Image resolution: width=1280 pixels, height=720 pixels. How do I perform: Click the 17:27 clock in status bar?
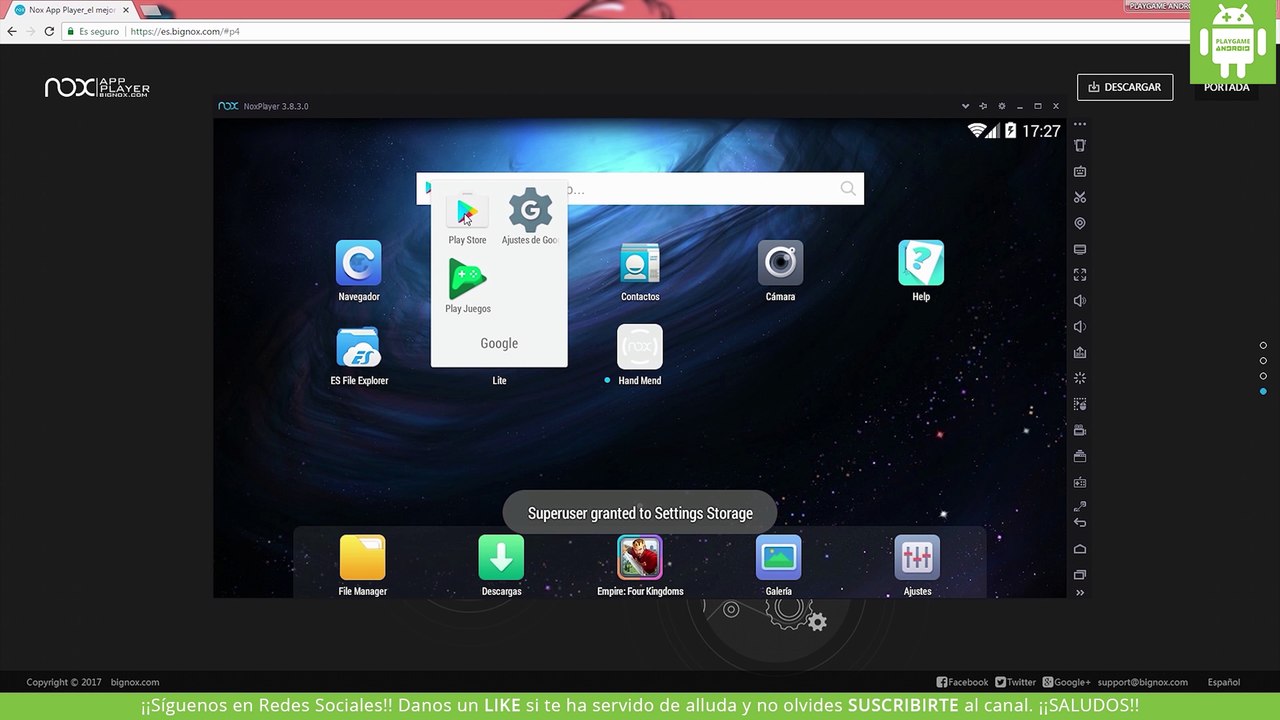(x=1041, y=131)
